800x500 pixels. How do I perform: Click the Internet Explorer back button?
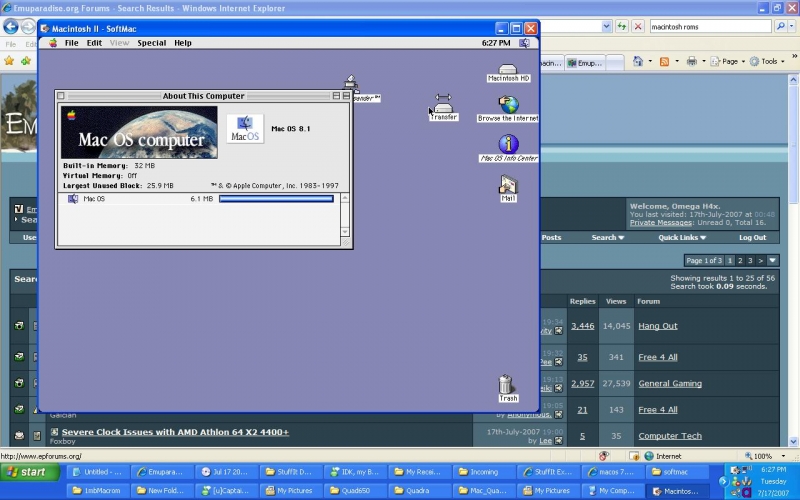tap(11, 27)
